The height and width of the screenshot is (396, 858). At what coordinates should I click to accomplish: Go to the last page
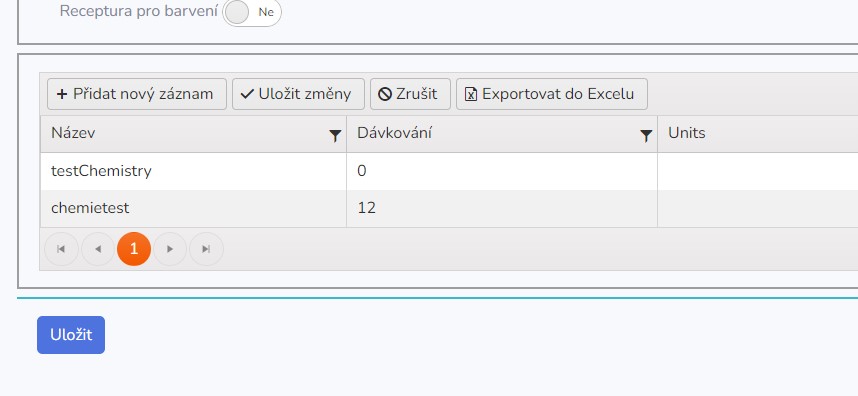pos(206,249)
